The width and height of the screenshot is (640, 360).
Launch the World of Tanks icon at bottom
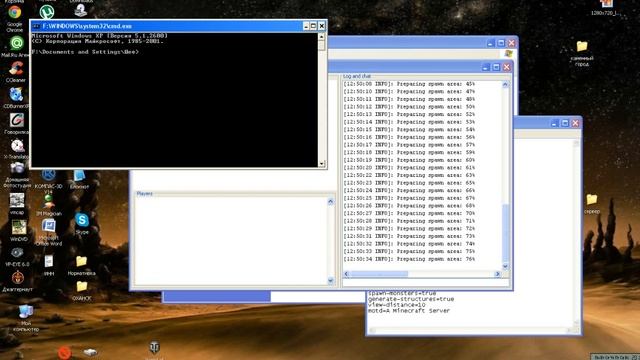tap(154, 347)
